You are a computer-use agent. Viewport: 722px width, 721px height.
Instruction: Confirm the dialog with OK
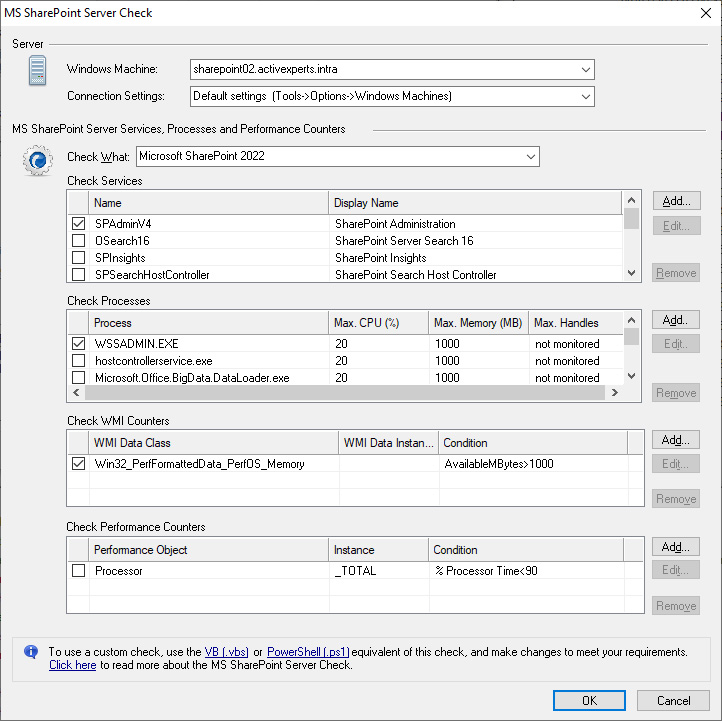tap(589, 700)
